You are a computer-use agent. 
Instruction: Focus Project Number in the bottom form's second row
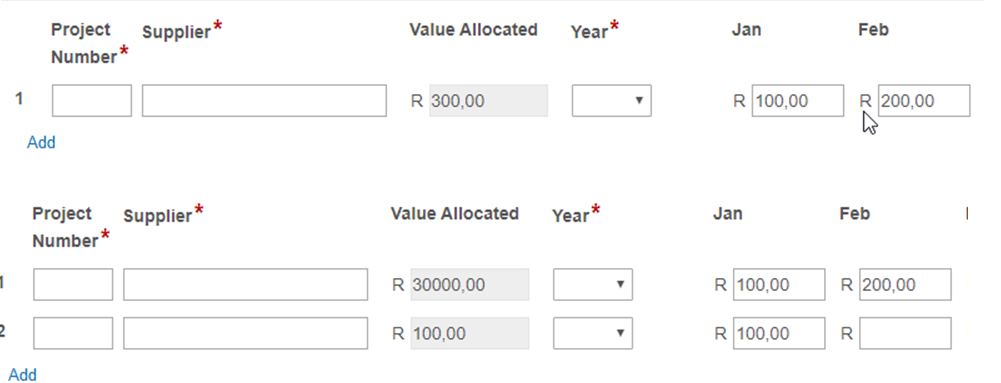(x=73, y=333)
